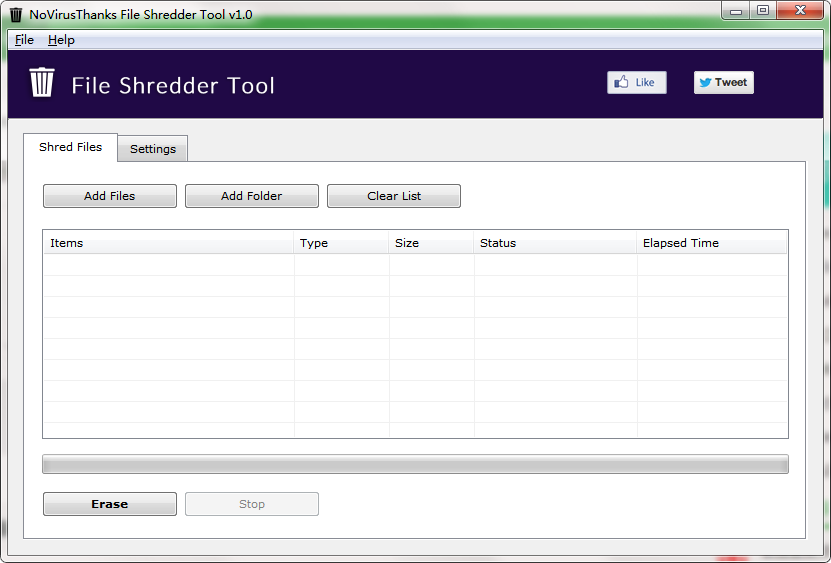The height and width of the screenshot is (563, 831).
Task: Close the File Shredder Tool window
Action: [800, 11]
